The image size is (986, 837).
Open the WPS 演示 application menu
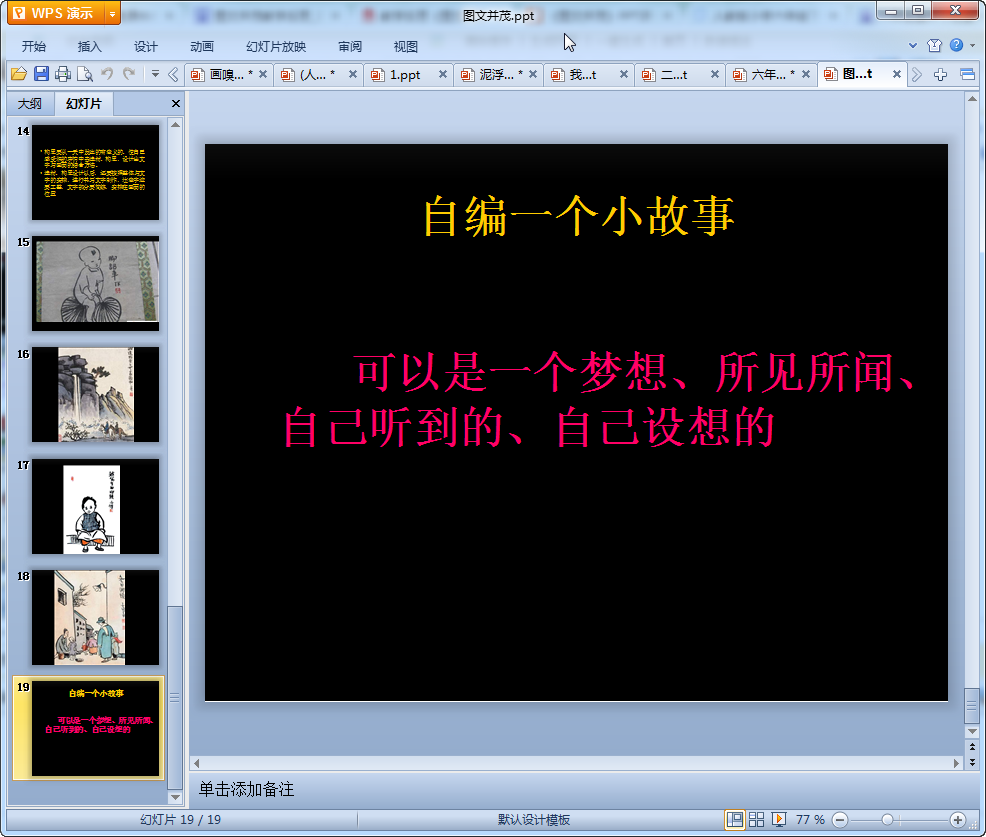[55, 13]
